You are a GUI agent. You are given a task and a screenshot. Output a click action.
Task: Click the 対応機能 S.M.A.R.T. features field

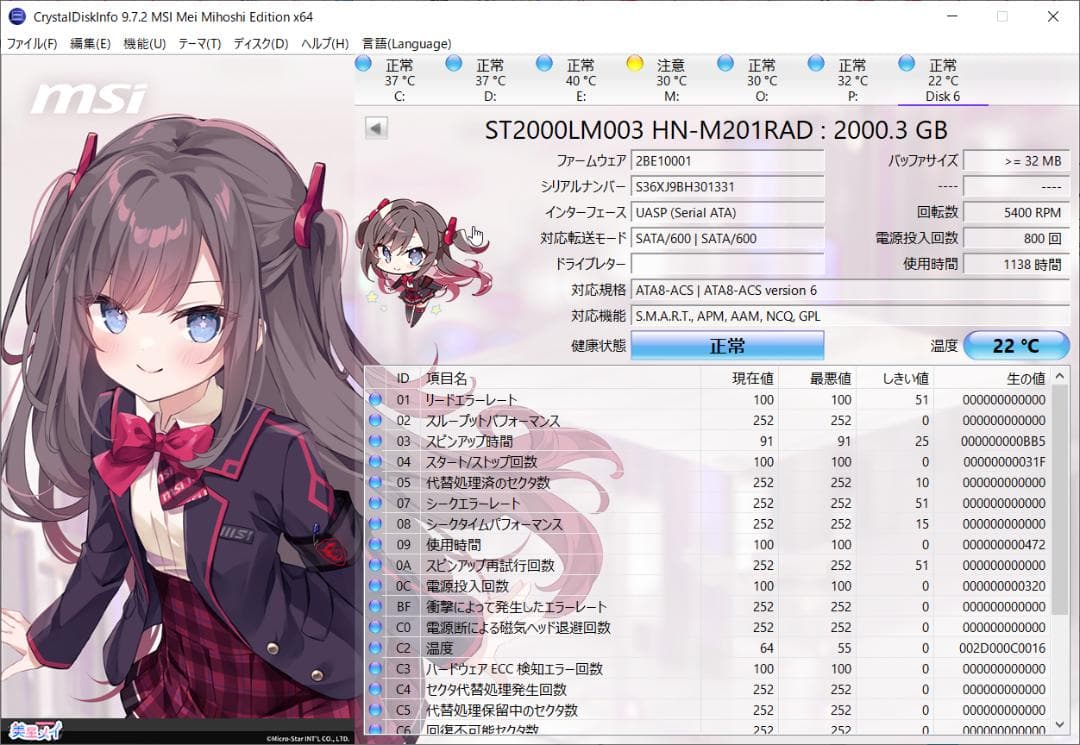[850, 316]
